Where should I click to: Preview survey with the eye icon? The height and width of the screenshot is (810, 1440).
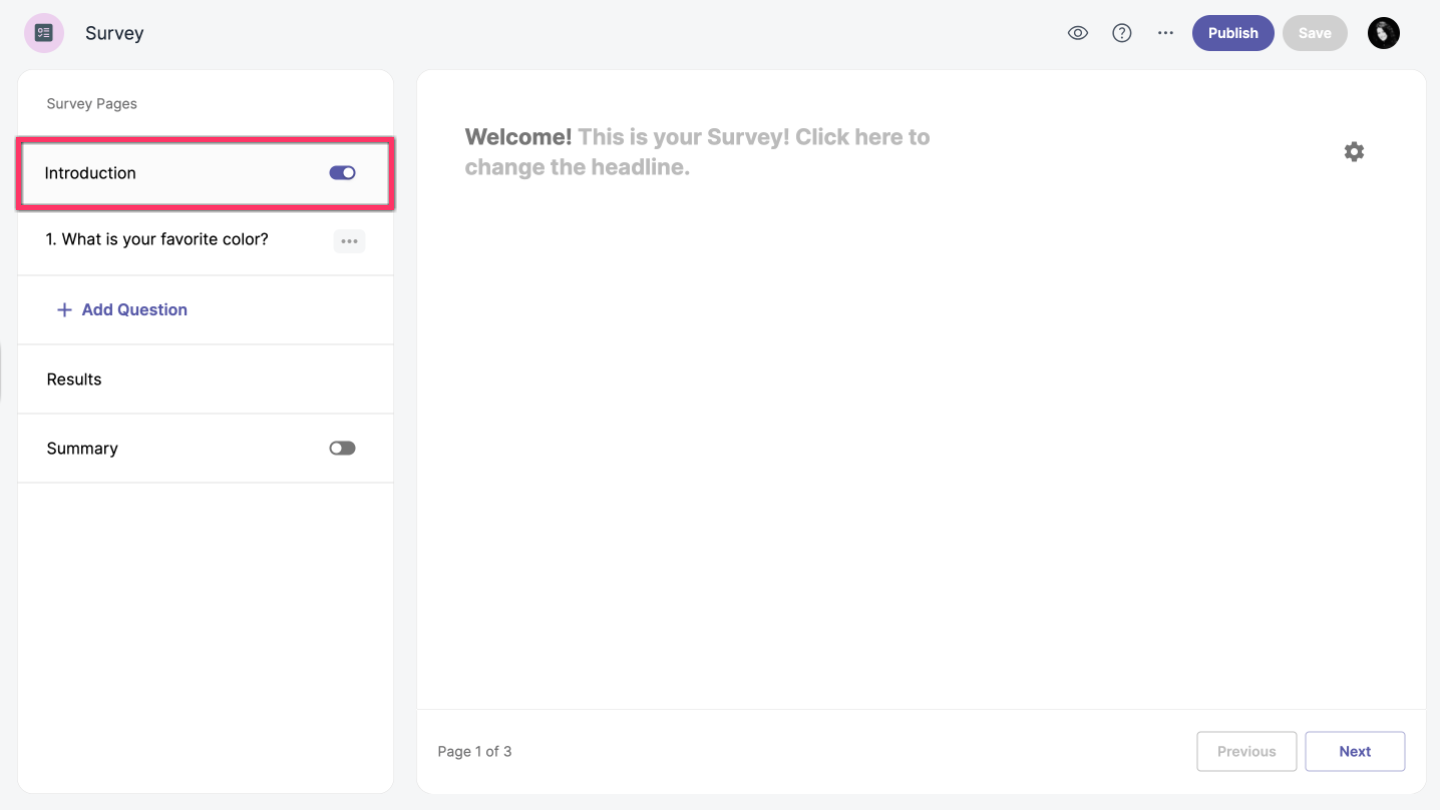coord(1077,33)
